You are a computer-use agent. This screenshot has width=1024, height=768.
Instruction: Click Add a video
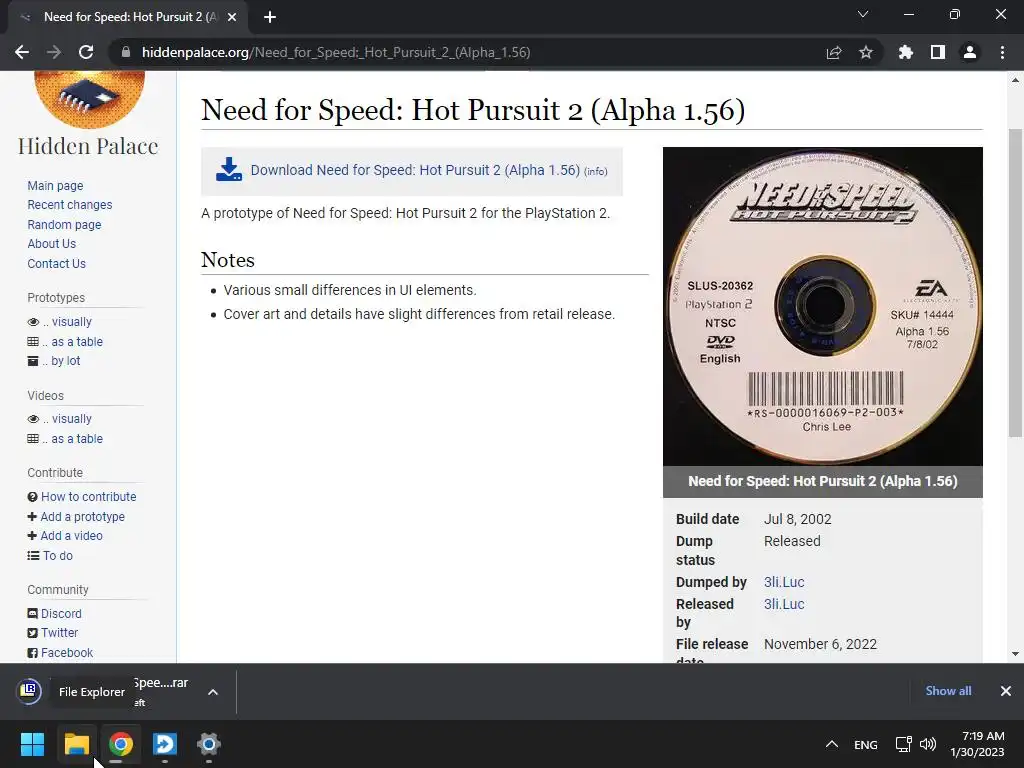pyautogui.click(x=71, y=536)
